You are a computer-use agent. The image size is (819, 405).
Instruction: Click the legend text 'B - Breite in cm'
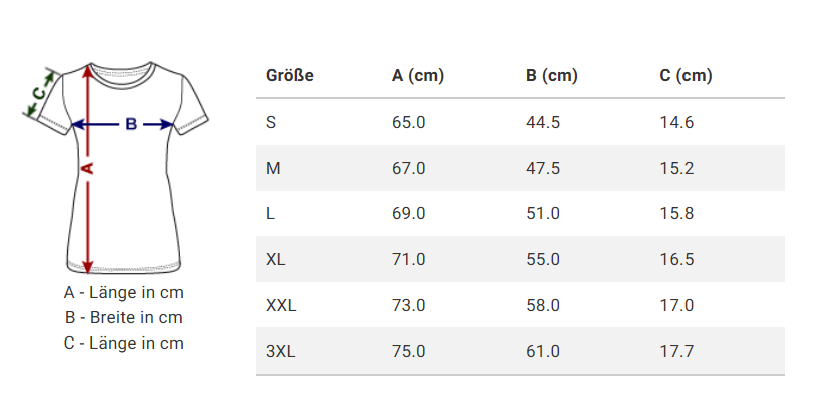pos(124,318)
